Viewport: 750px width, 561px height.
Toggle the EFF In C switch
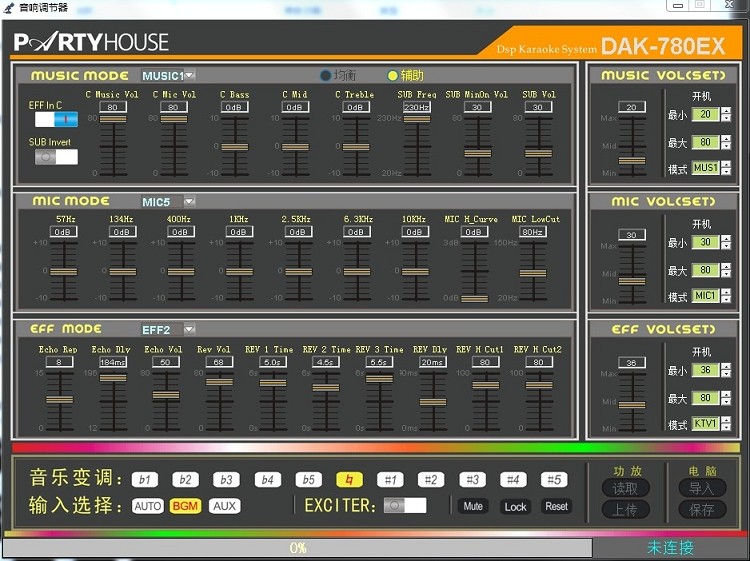(56, 119)
